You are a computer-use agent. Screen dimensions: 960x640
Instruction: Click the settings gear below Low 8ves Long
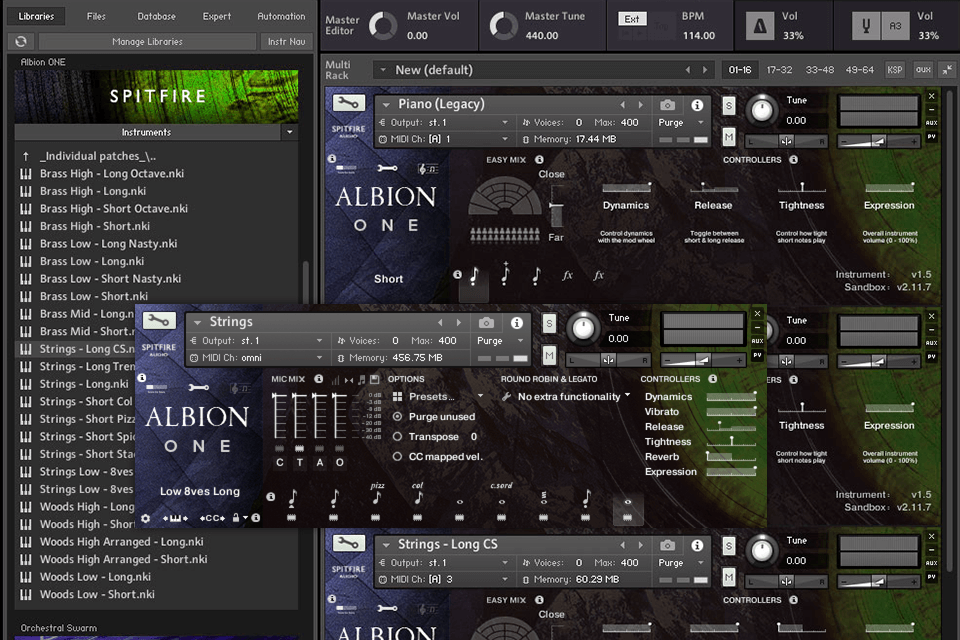146,518
